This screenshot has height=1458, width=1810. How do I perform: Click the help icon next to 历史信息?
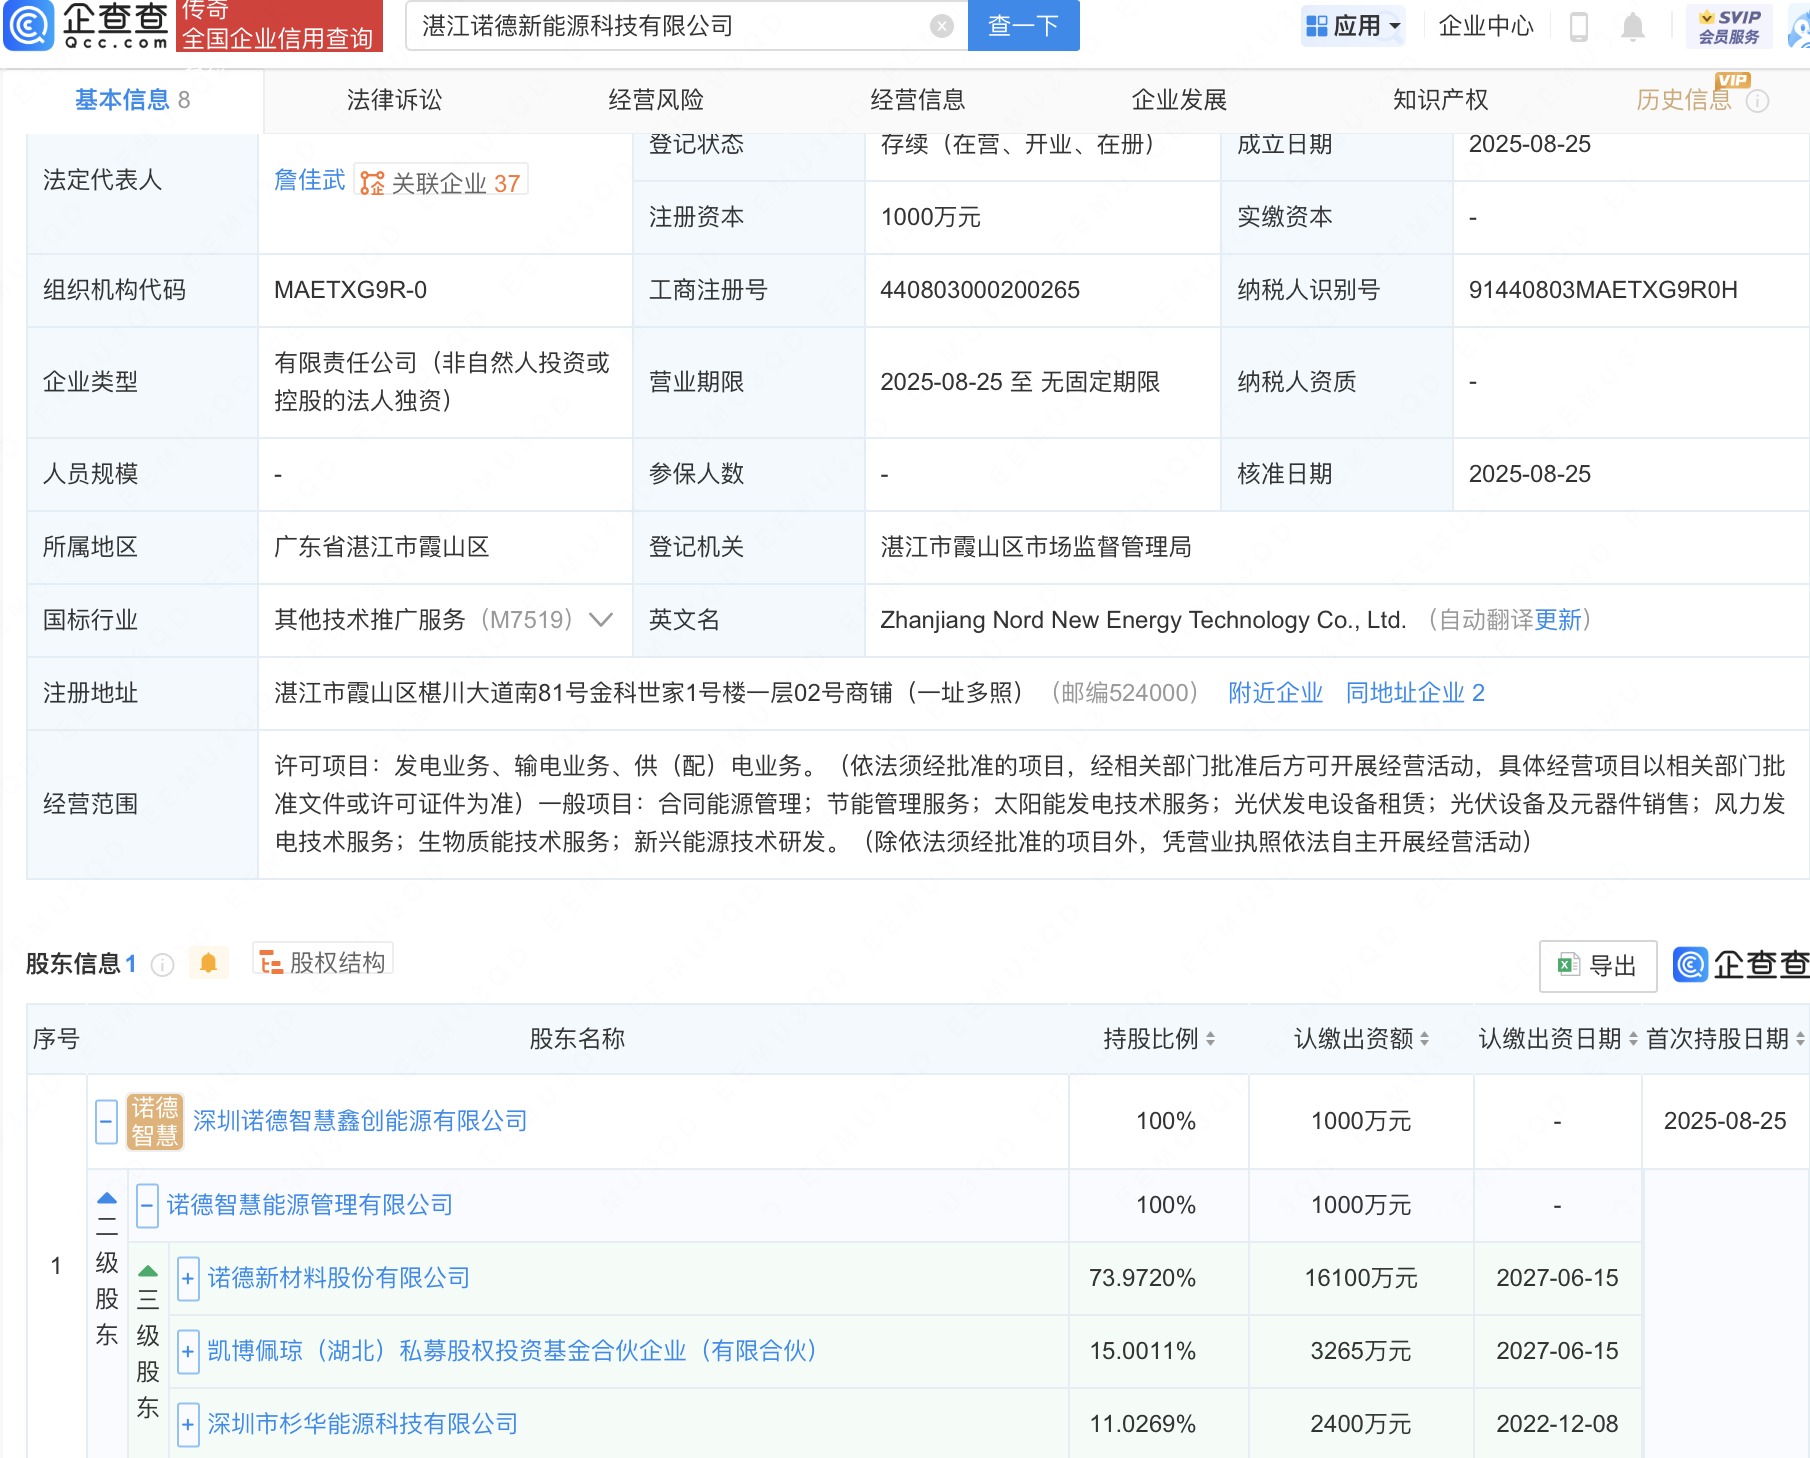(1757, 101)
